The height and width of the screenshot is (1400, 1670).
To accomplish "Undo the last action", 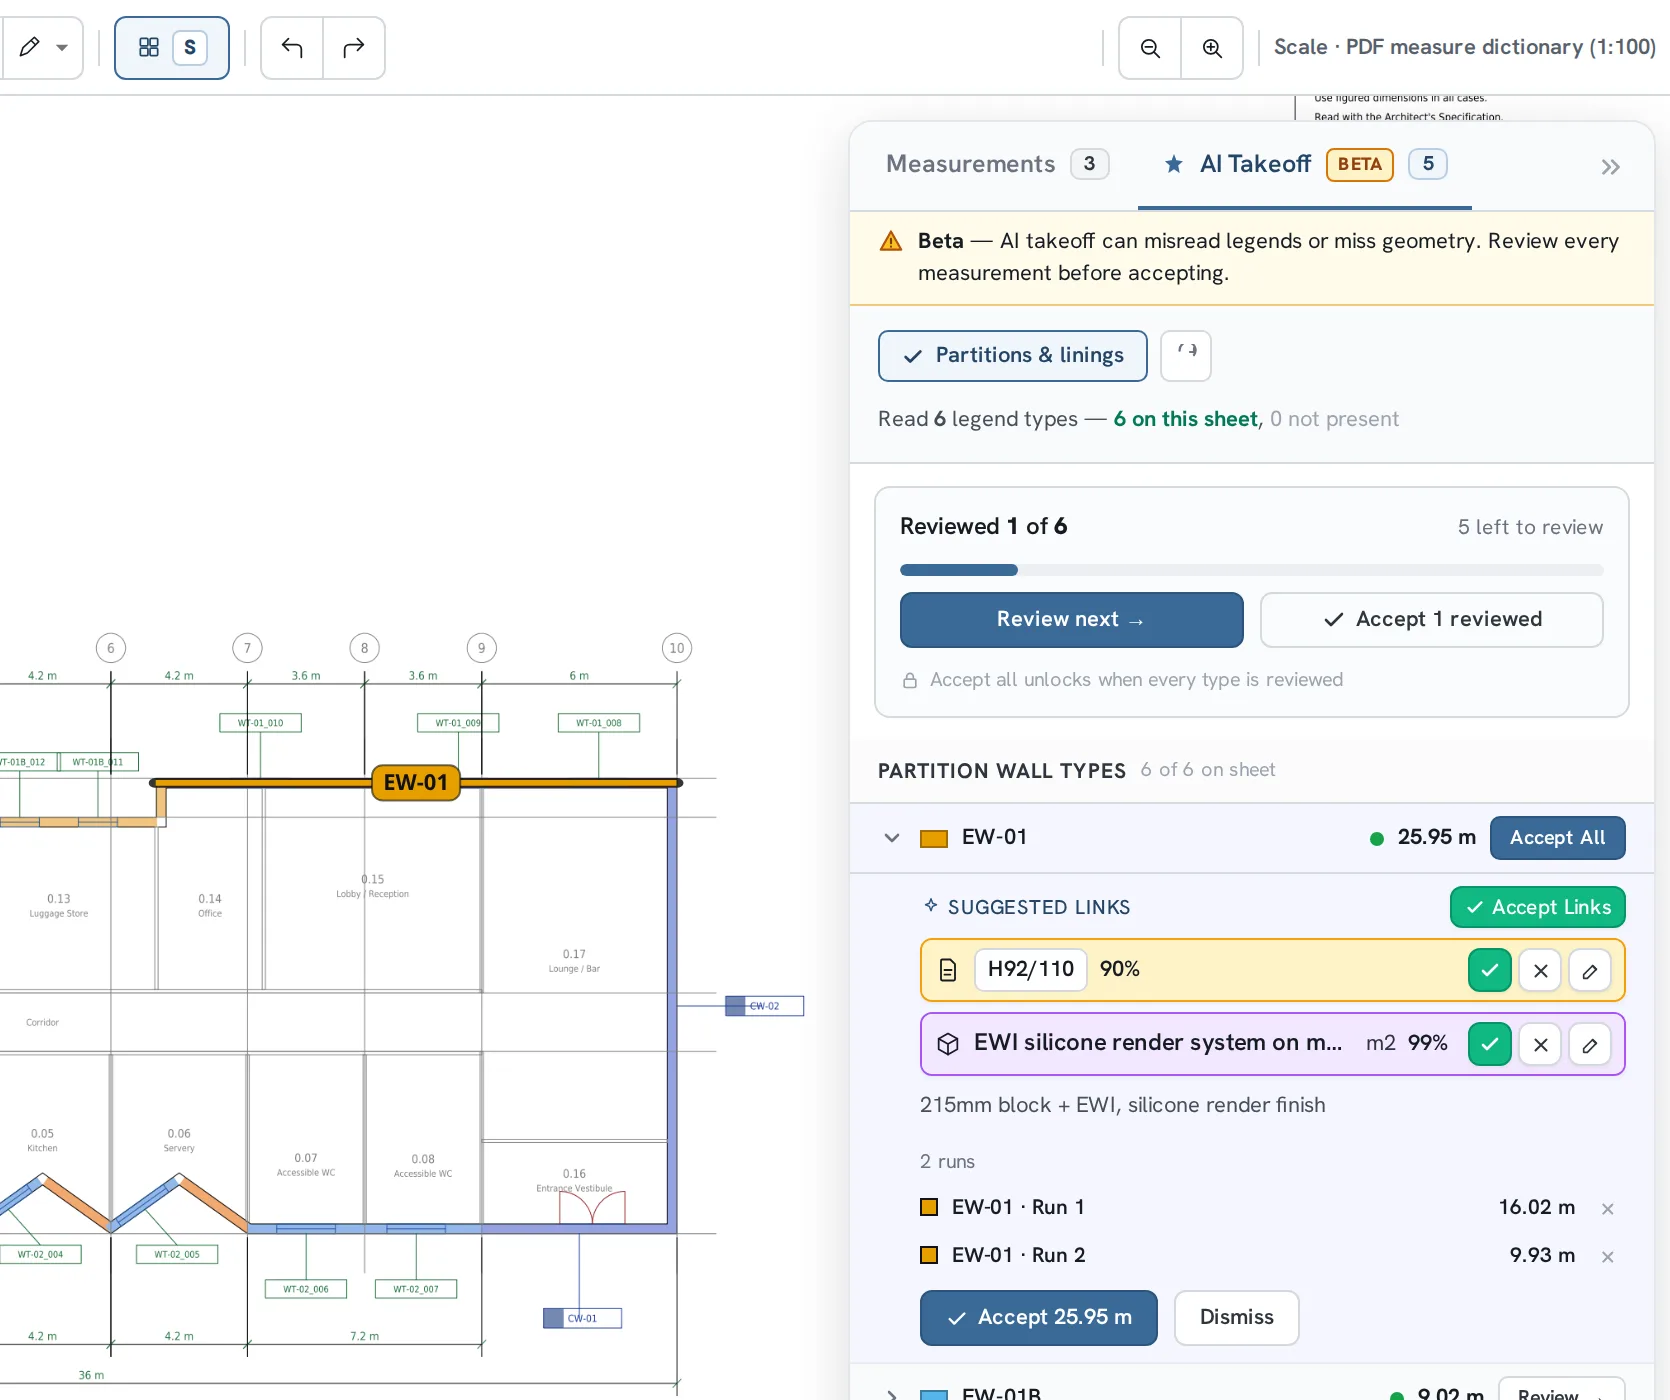I will (292, 48).
